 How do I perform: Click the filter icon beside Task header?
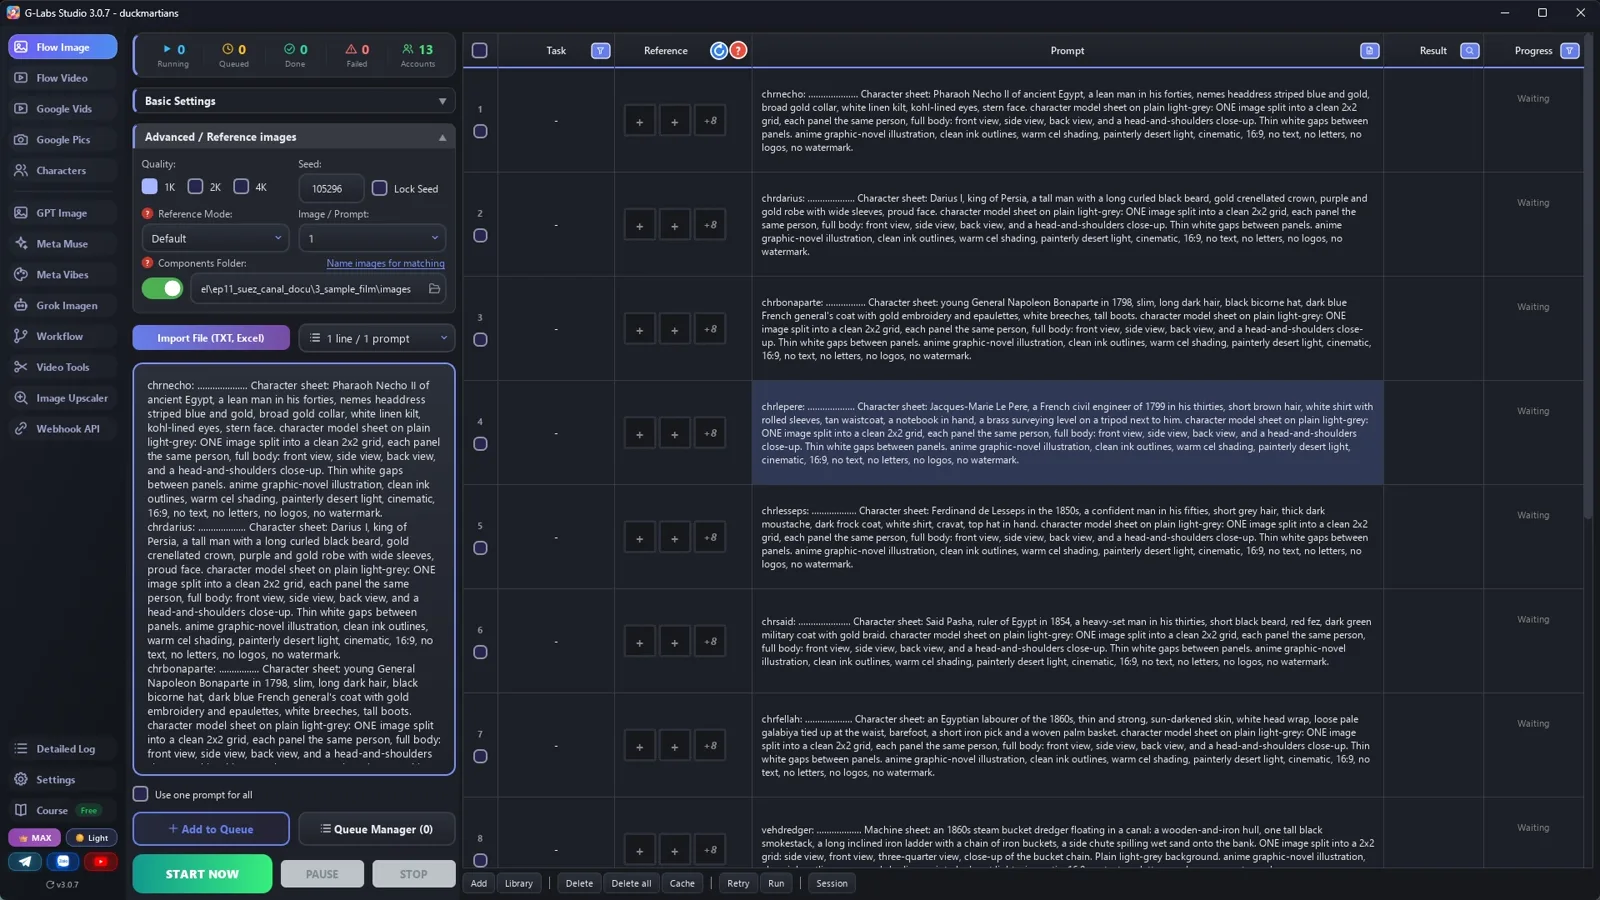600,51
